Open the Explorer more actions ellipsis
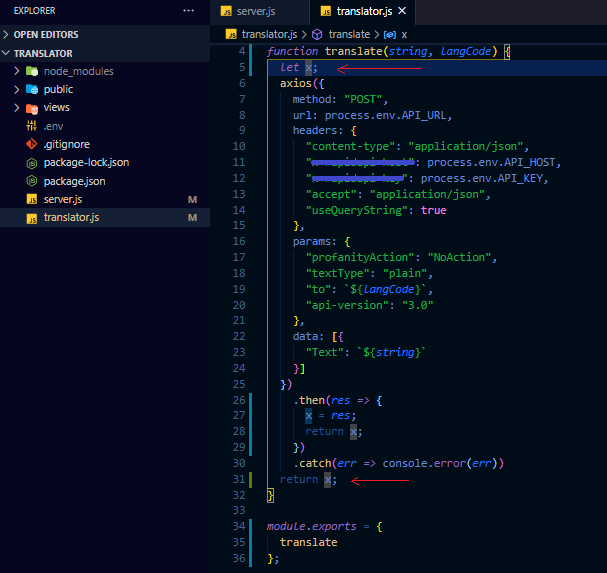 (x=189, y=11)
